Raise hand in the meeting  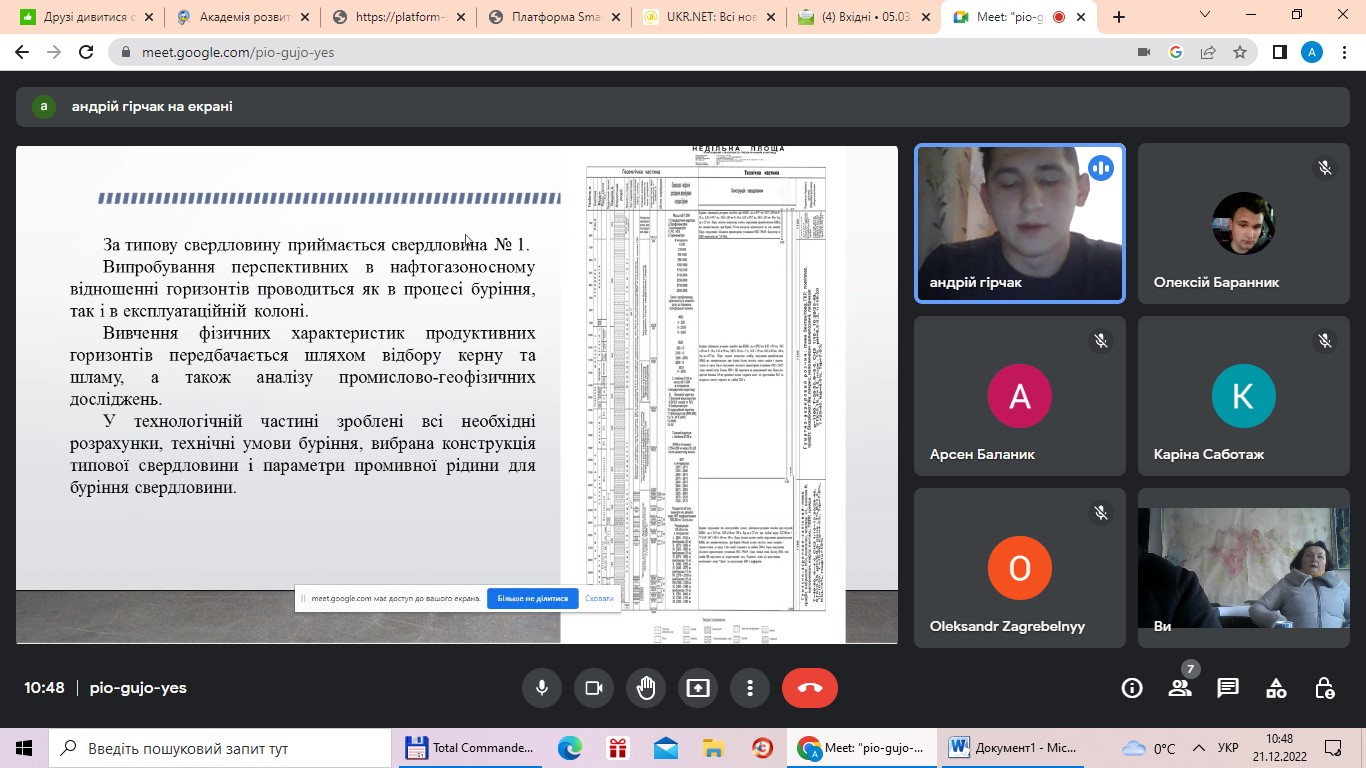[x=646, y=688]
